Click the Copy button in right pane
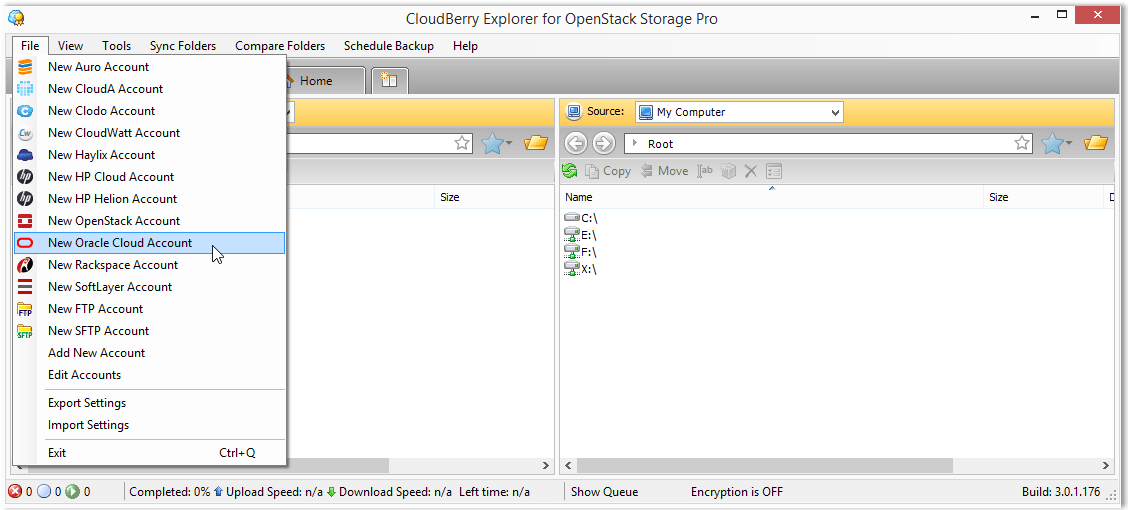Viewport: 1128px width, 510px height. click(x=608, y=171)
